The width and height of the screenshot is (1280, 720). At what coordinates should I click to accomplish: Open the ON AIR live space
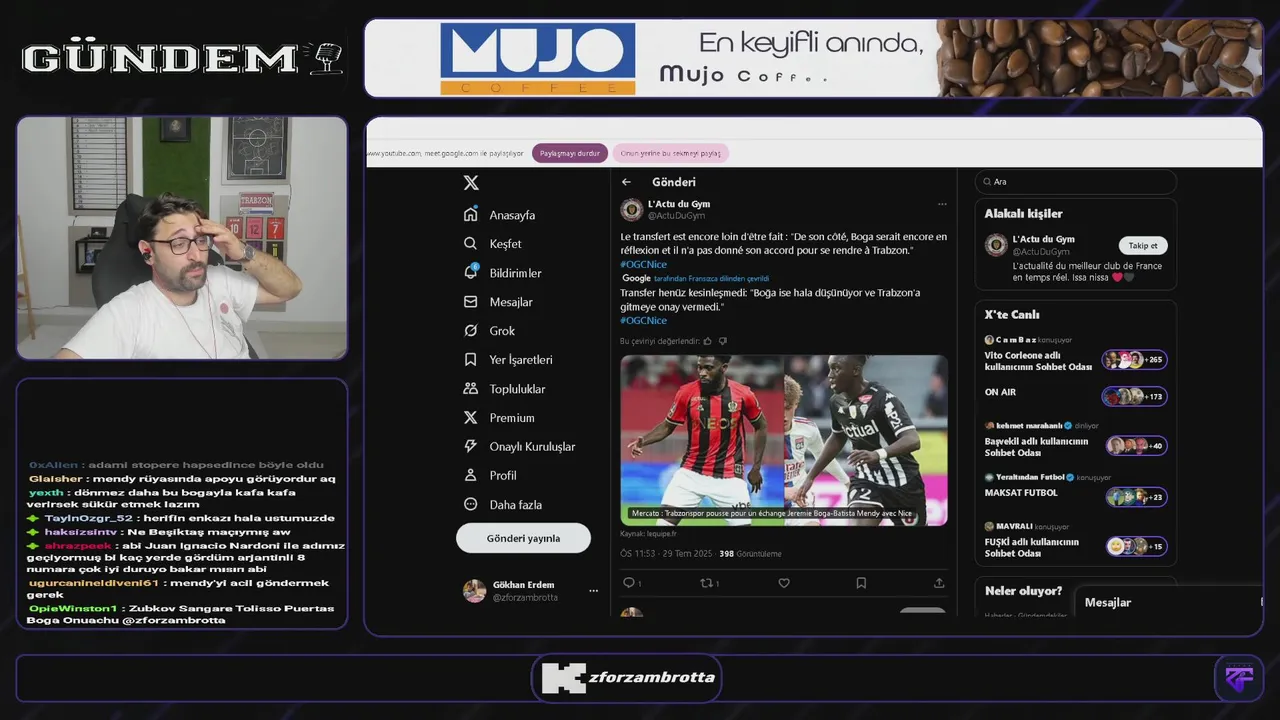[1000, 392]
